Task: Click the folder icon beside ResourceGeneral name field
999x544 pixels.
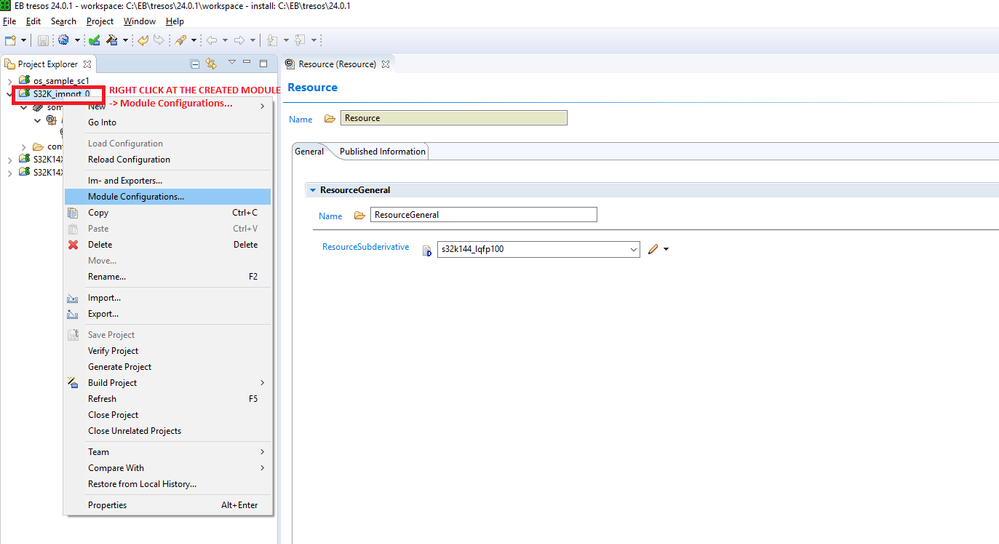Action: pyautogui.click(x=359, y=215)
